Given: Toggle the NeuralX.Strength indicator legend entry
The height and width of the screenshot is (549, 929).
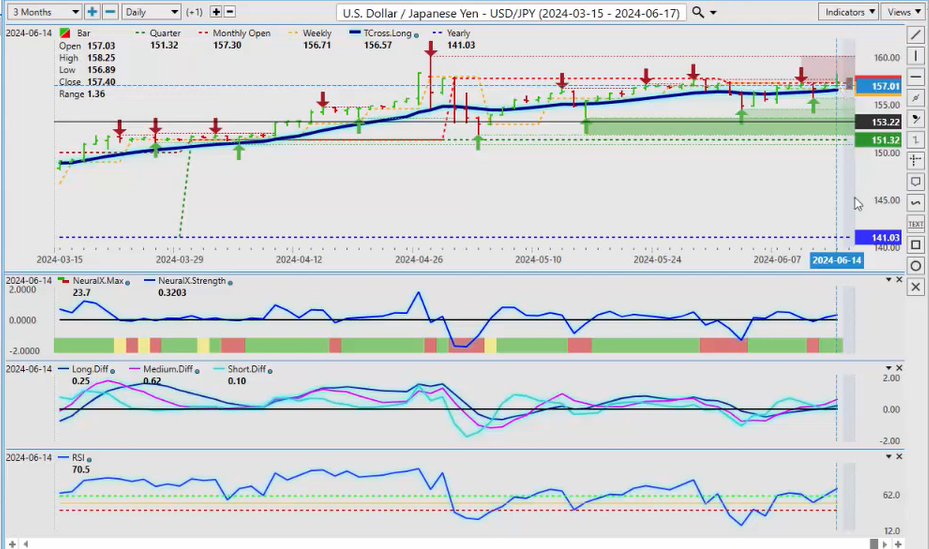Looking at the screenshot, I should pyautogui.click(x=186, y=281).
